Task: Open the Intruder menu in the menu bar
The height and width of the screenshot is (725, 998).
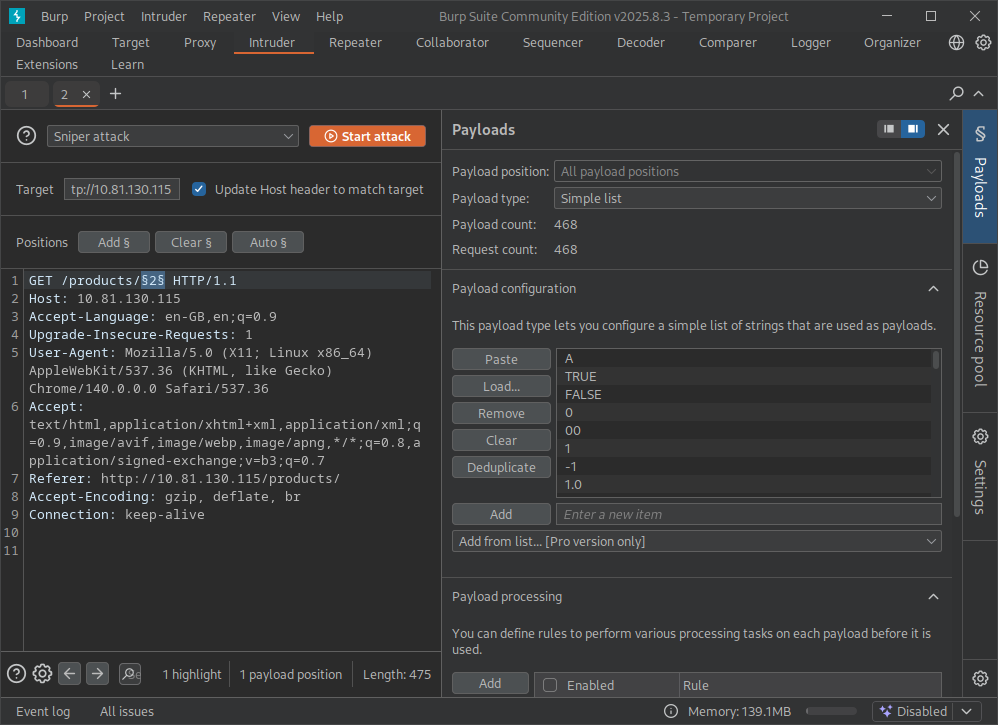Action: click(x=163, y=16)
